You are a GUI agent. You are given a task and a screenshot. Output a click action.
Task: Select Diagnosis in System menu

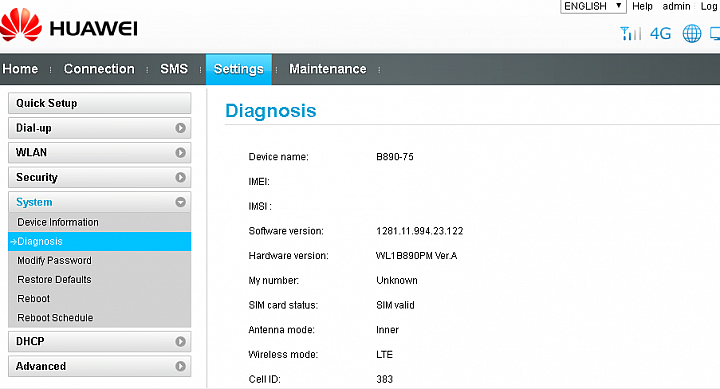pyautogui.click(x=100, y=242)
